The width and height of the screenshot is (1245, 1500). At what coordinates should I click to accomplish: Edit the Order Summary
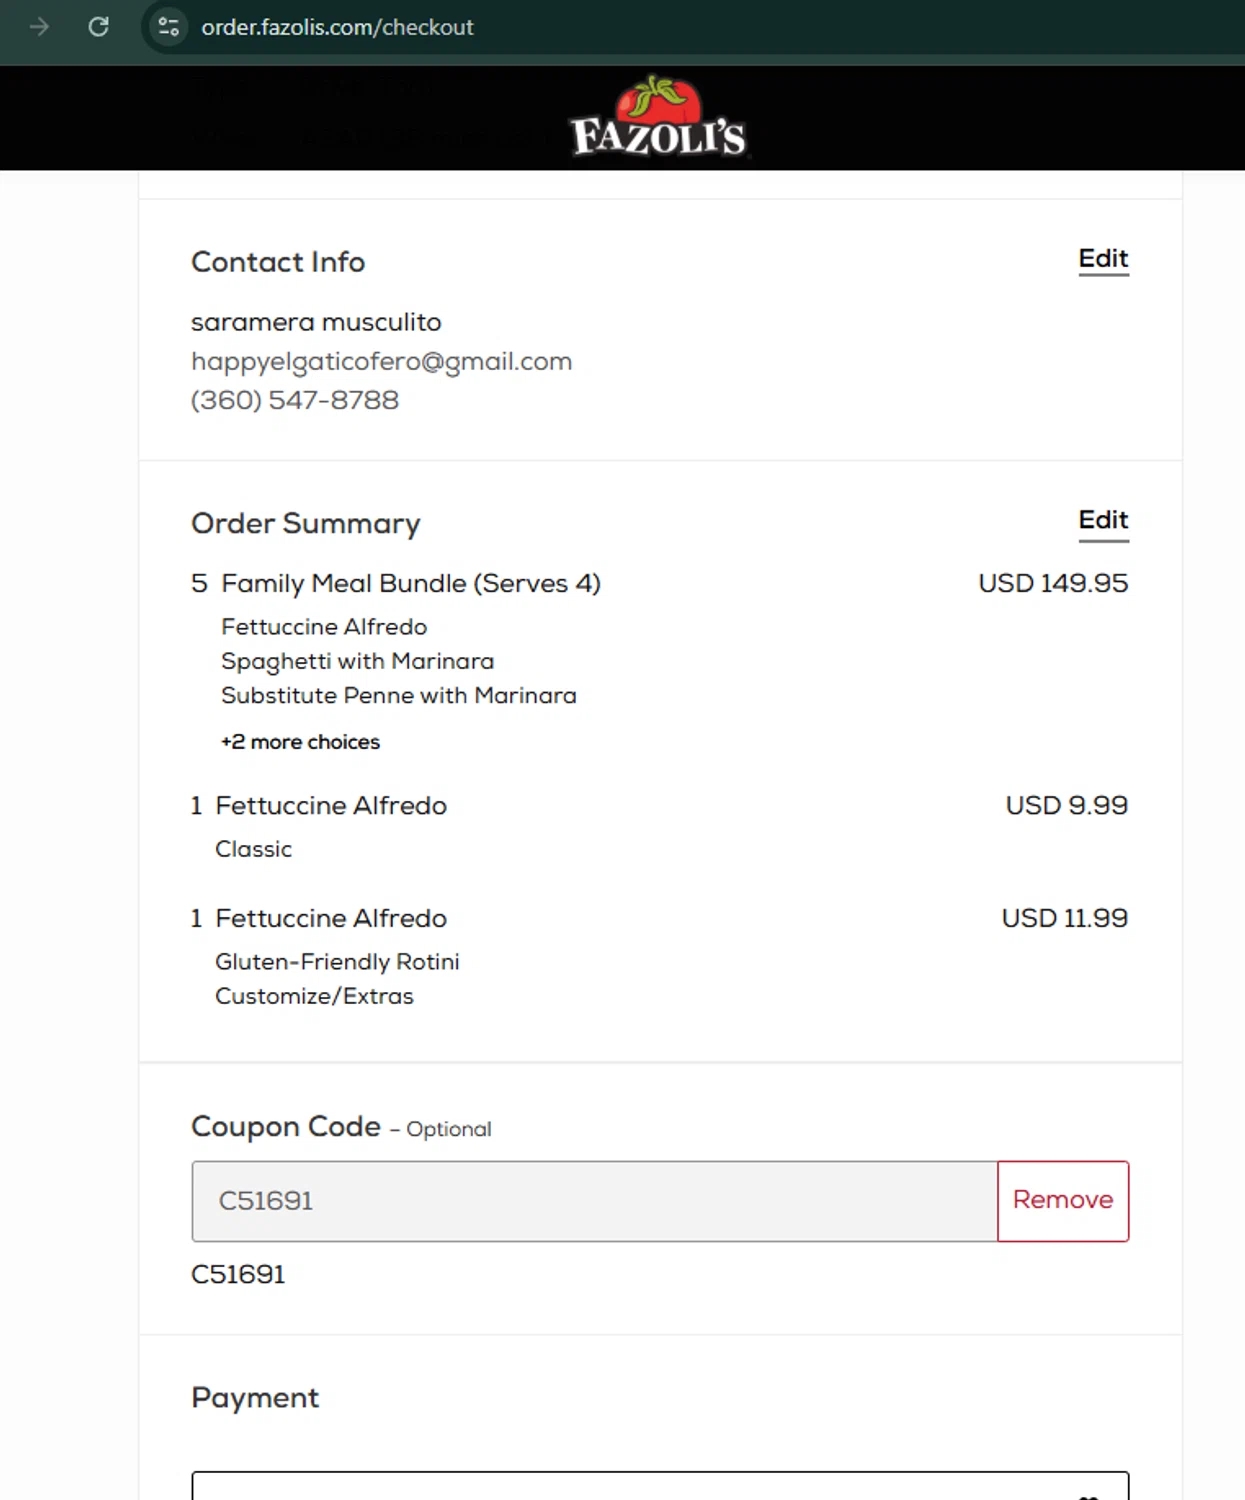pos(1103,520)
